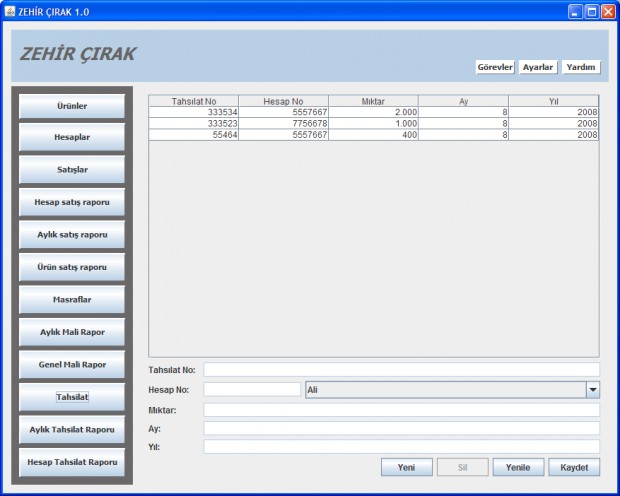Click the disabled Sil button
Screen dimensions: 620x496
(x=463, y=467)
